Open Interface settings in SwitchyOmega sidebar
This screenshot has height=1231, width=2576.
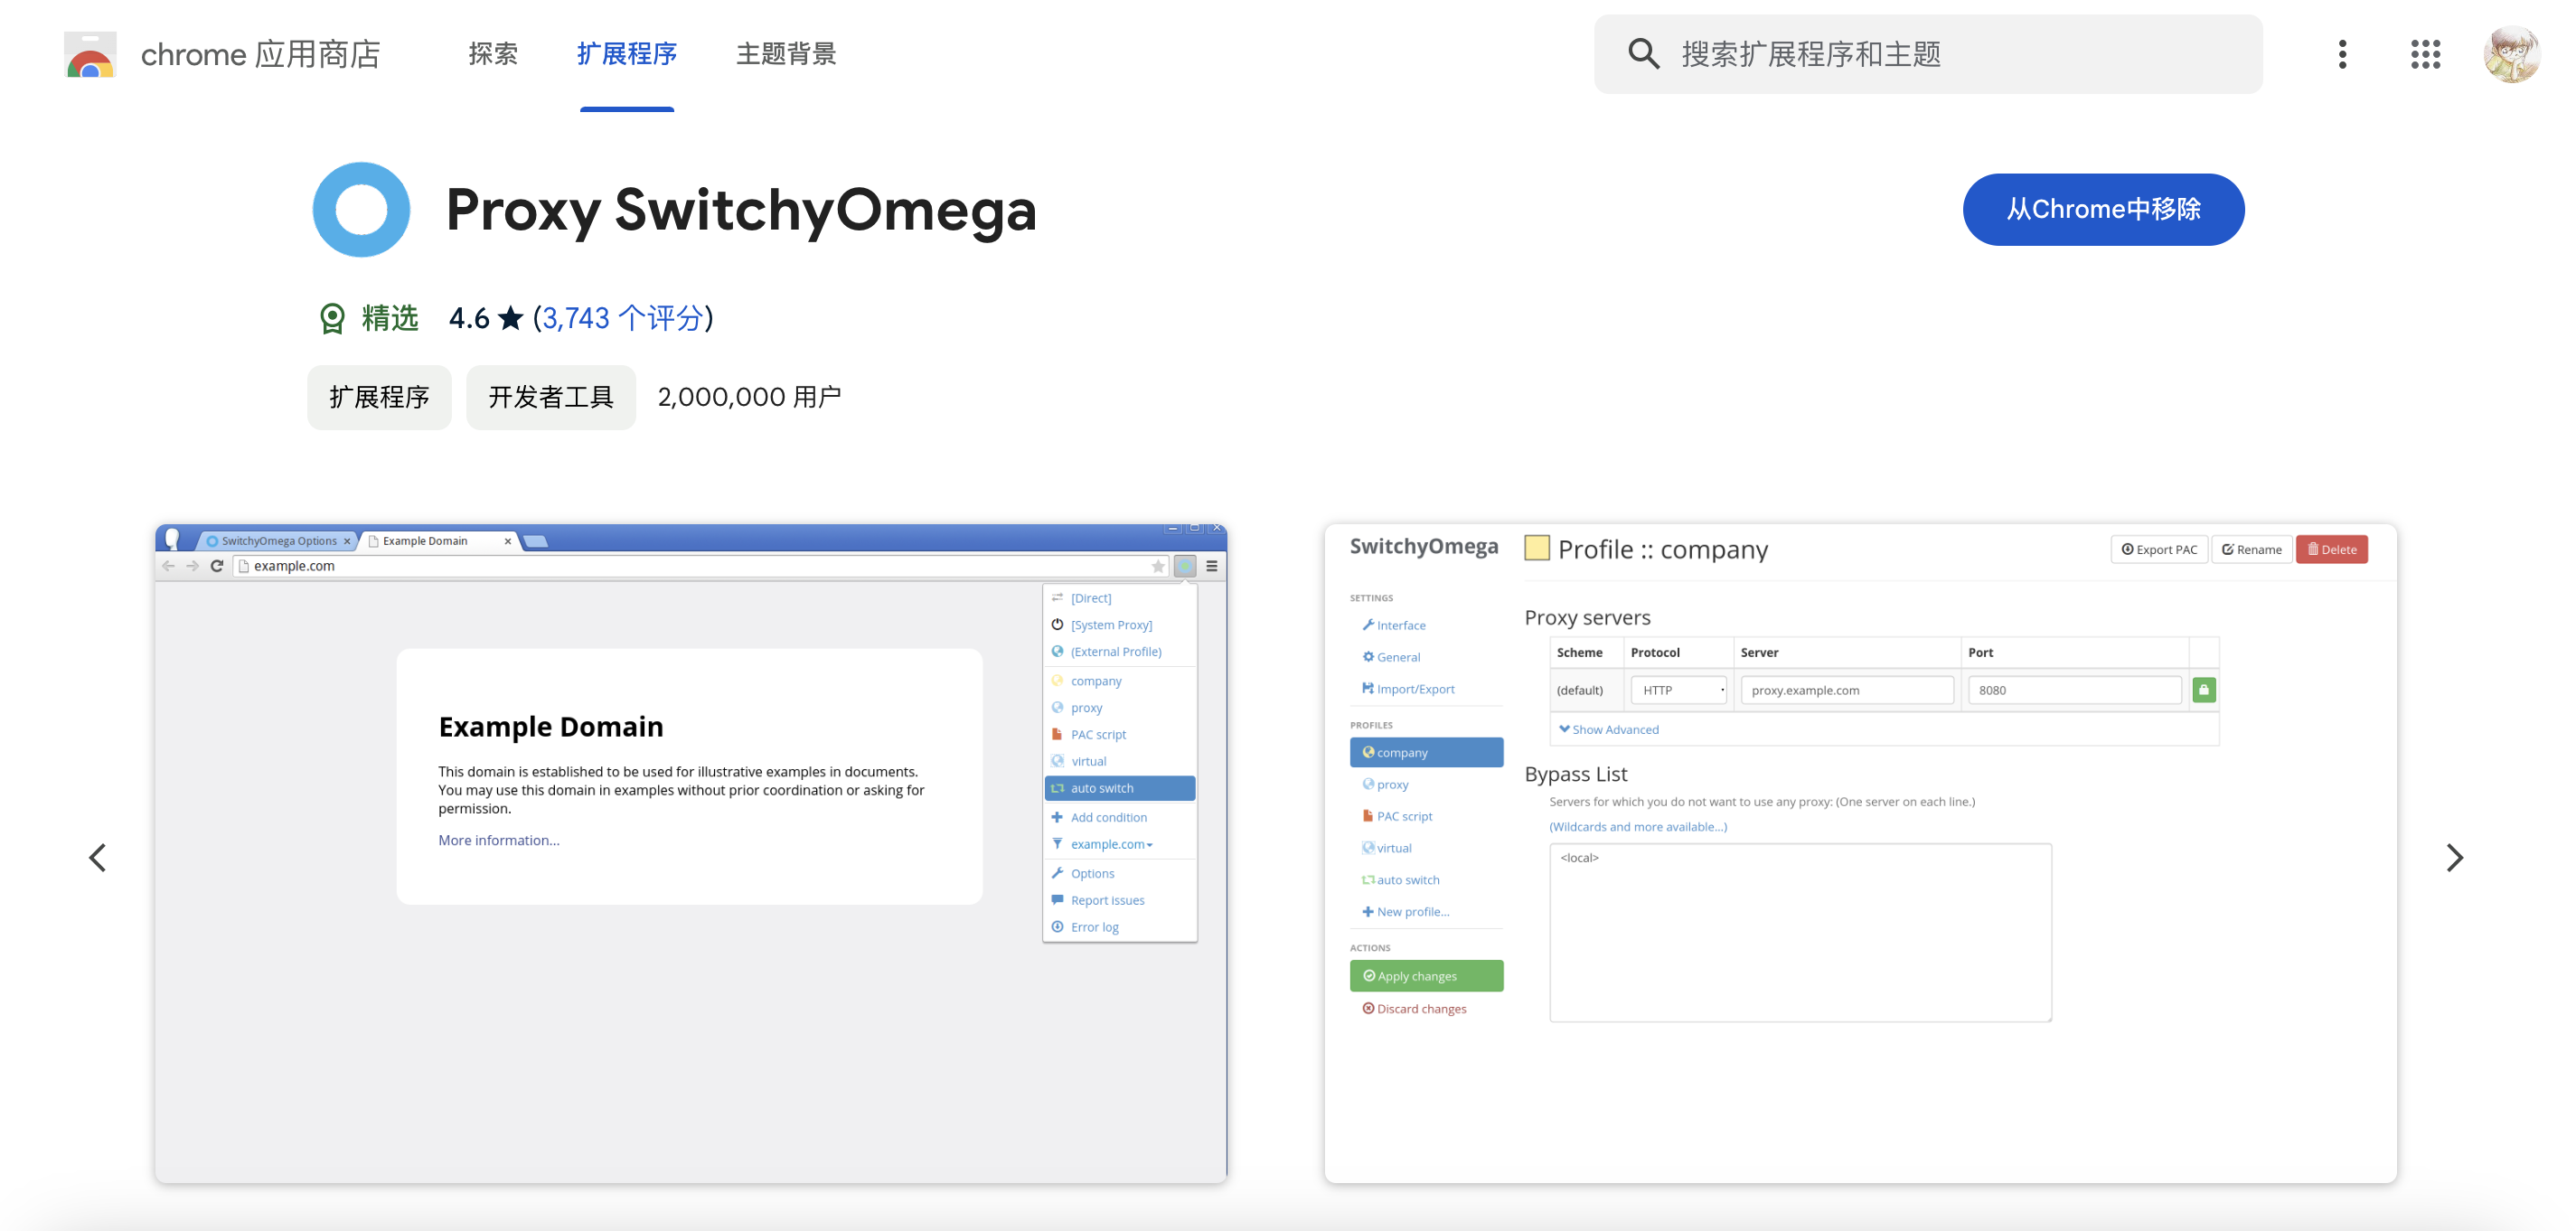click(x=1394, y=625)
